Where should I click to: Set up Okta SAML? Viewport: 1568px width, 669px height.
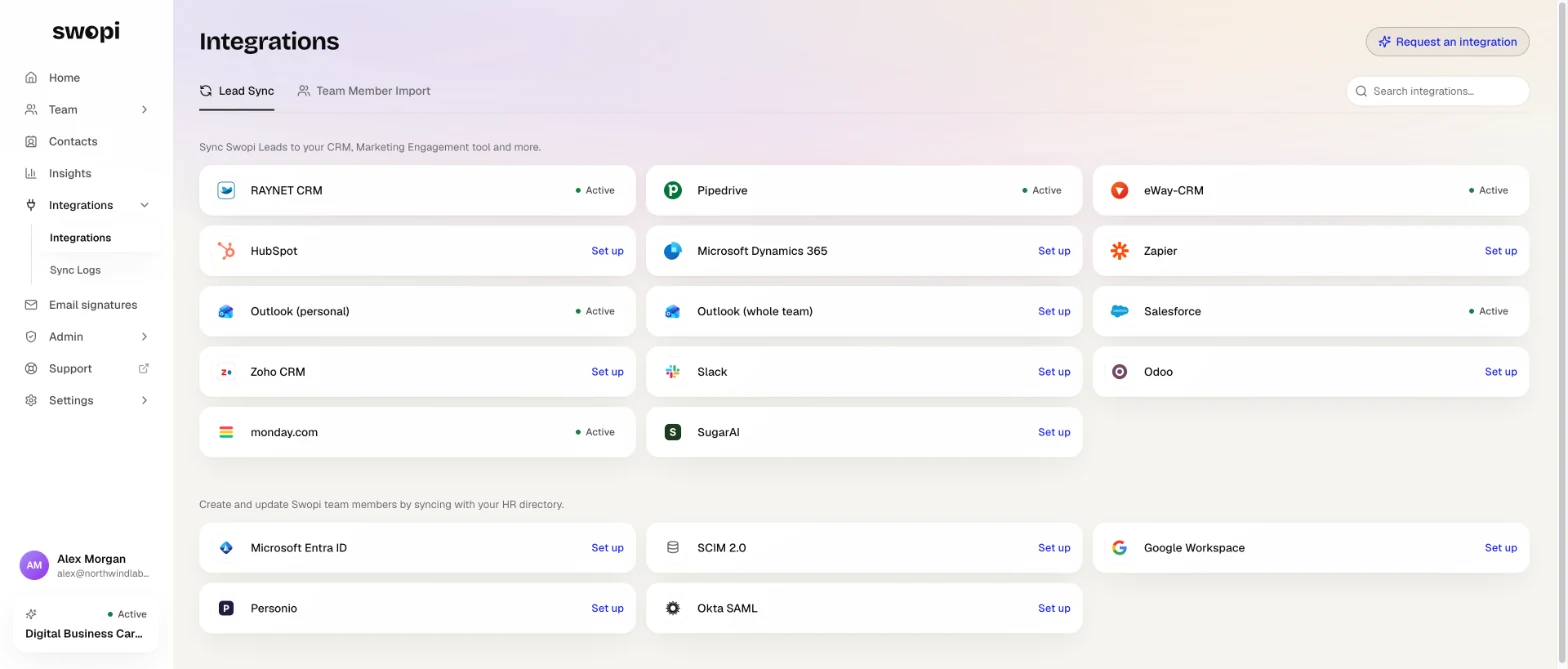[x=1054, y=608]
